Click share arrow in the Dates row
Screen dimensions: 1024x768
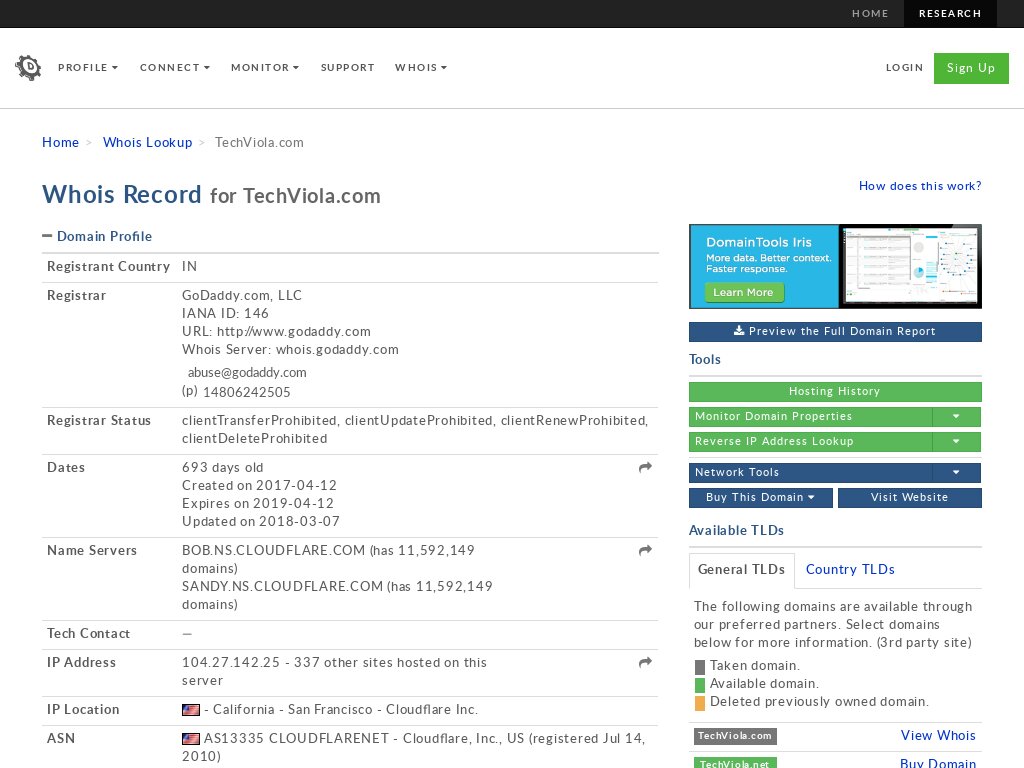[645, 468]
